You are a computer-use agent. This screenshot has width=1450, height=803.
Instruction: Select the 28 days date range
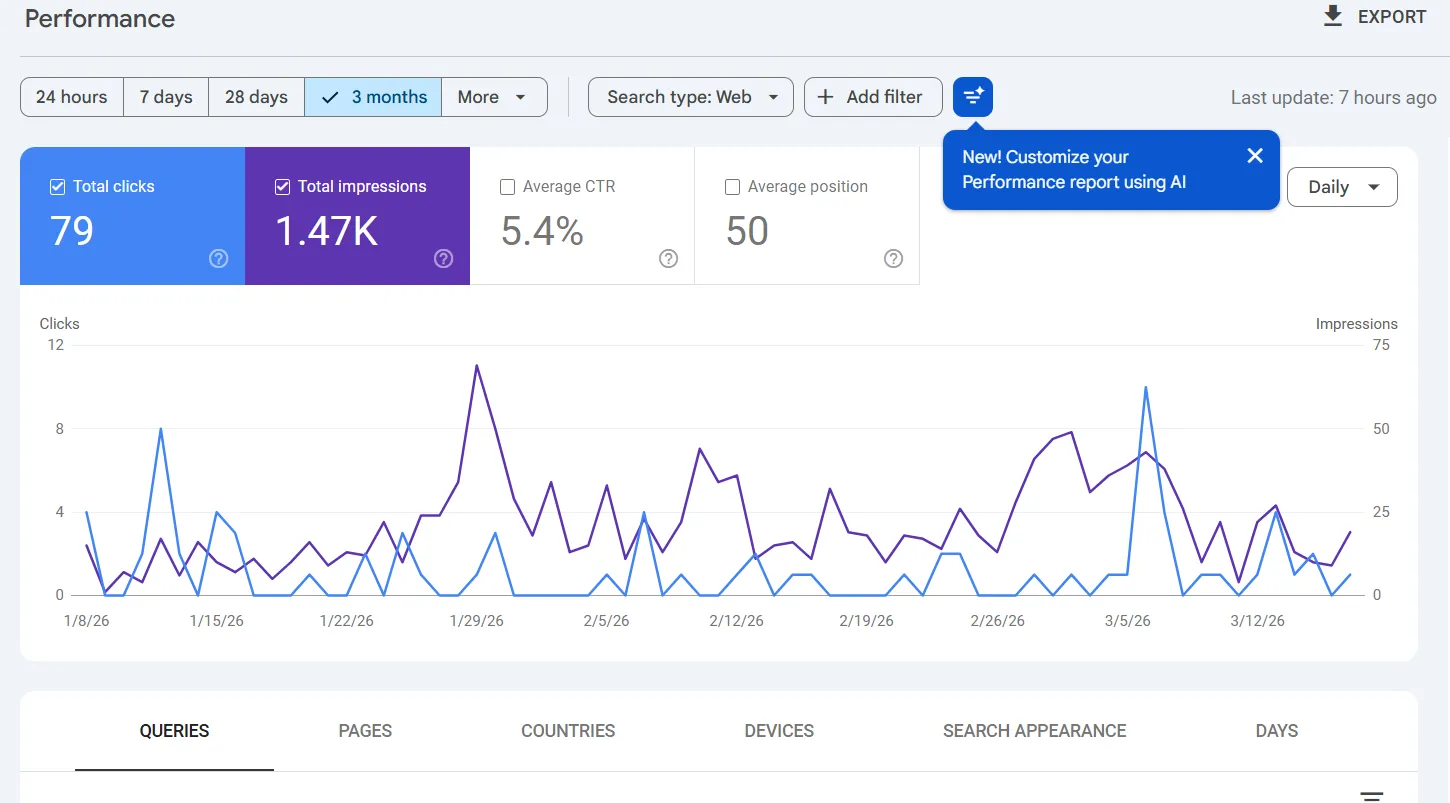pos(256,97)
